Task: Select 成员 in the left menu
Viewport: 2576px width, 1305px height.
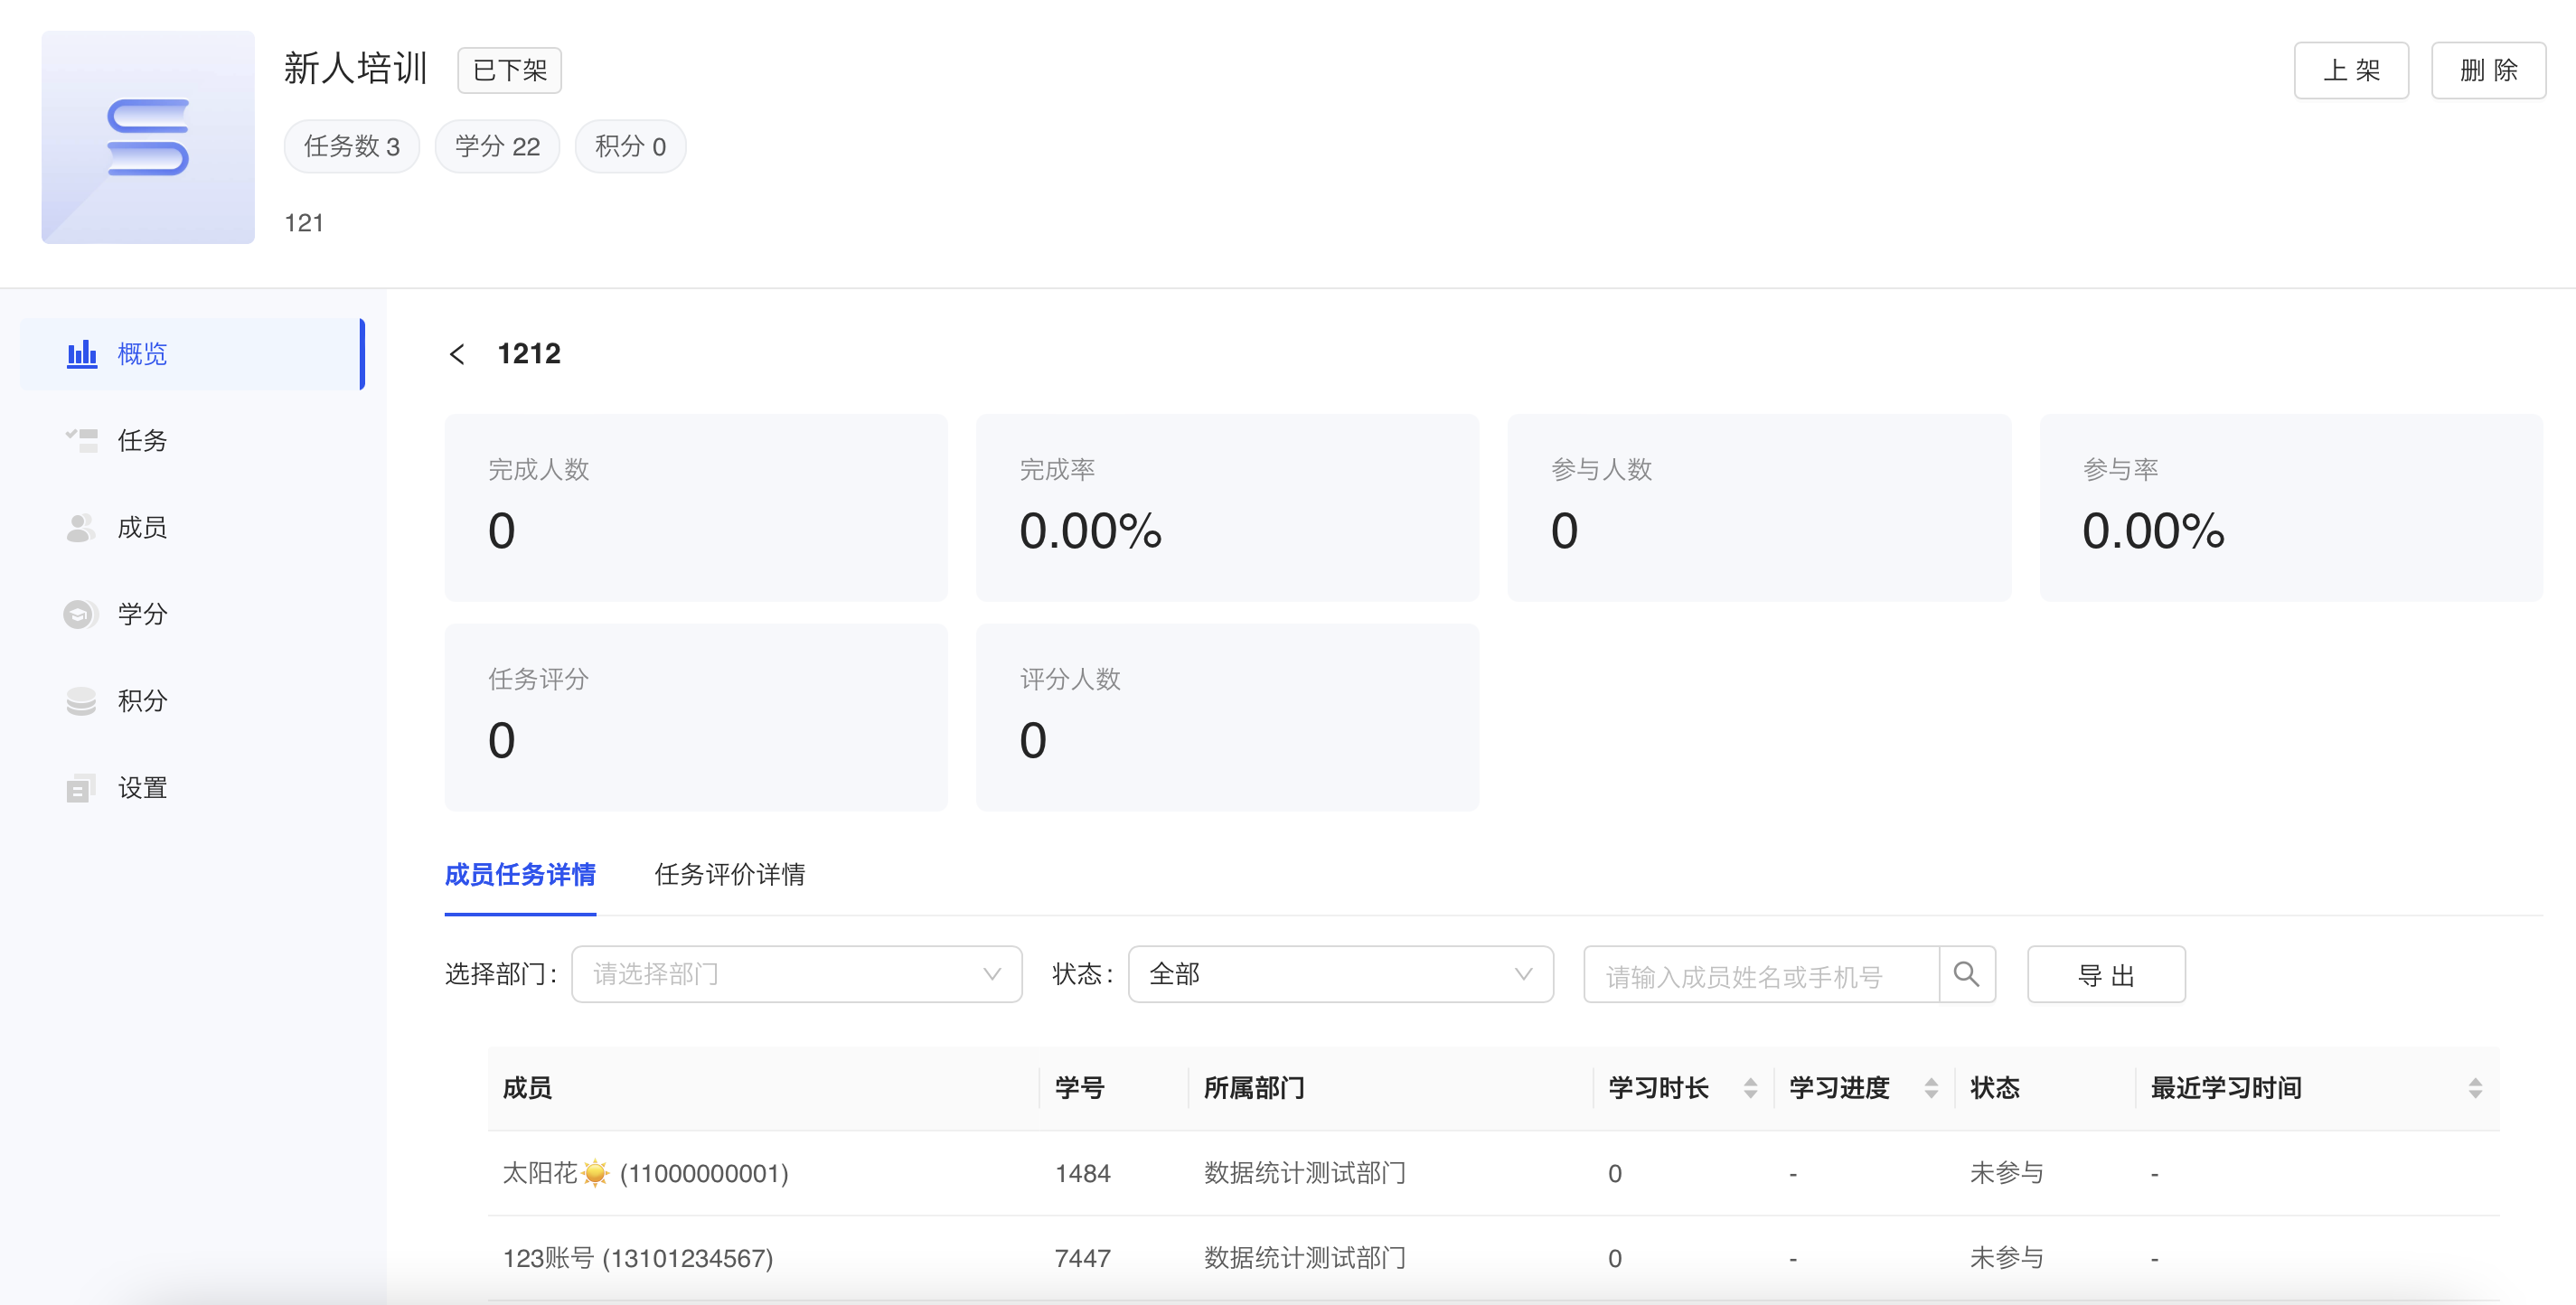Action: tap(192, 528)
